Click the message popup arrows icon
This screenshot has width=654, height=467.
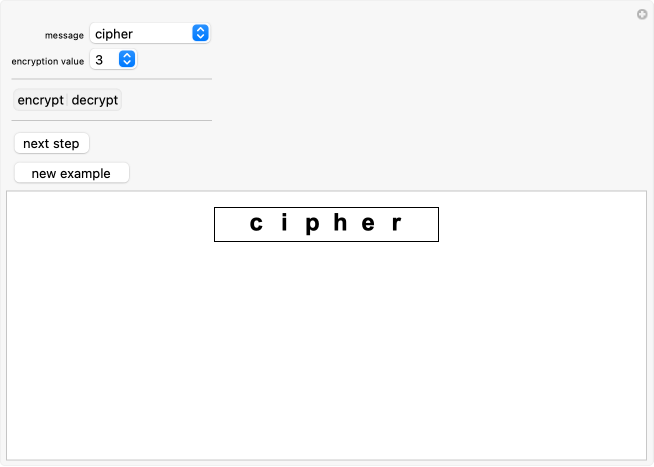(x=200, y=33)
